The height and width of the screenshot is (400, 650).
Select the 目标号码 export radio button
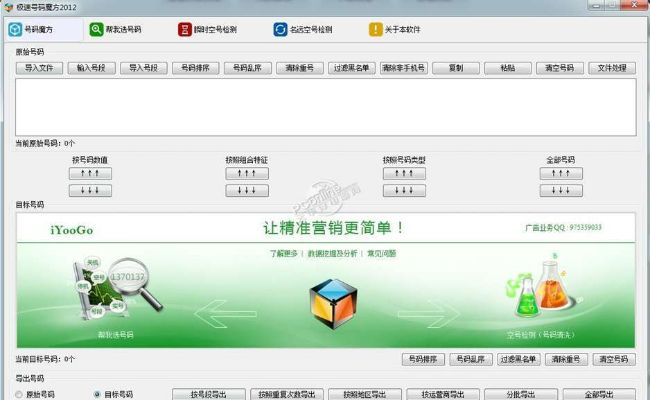97,395
